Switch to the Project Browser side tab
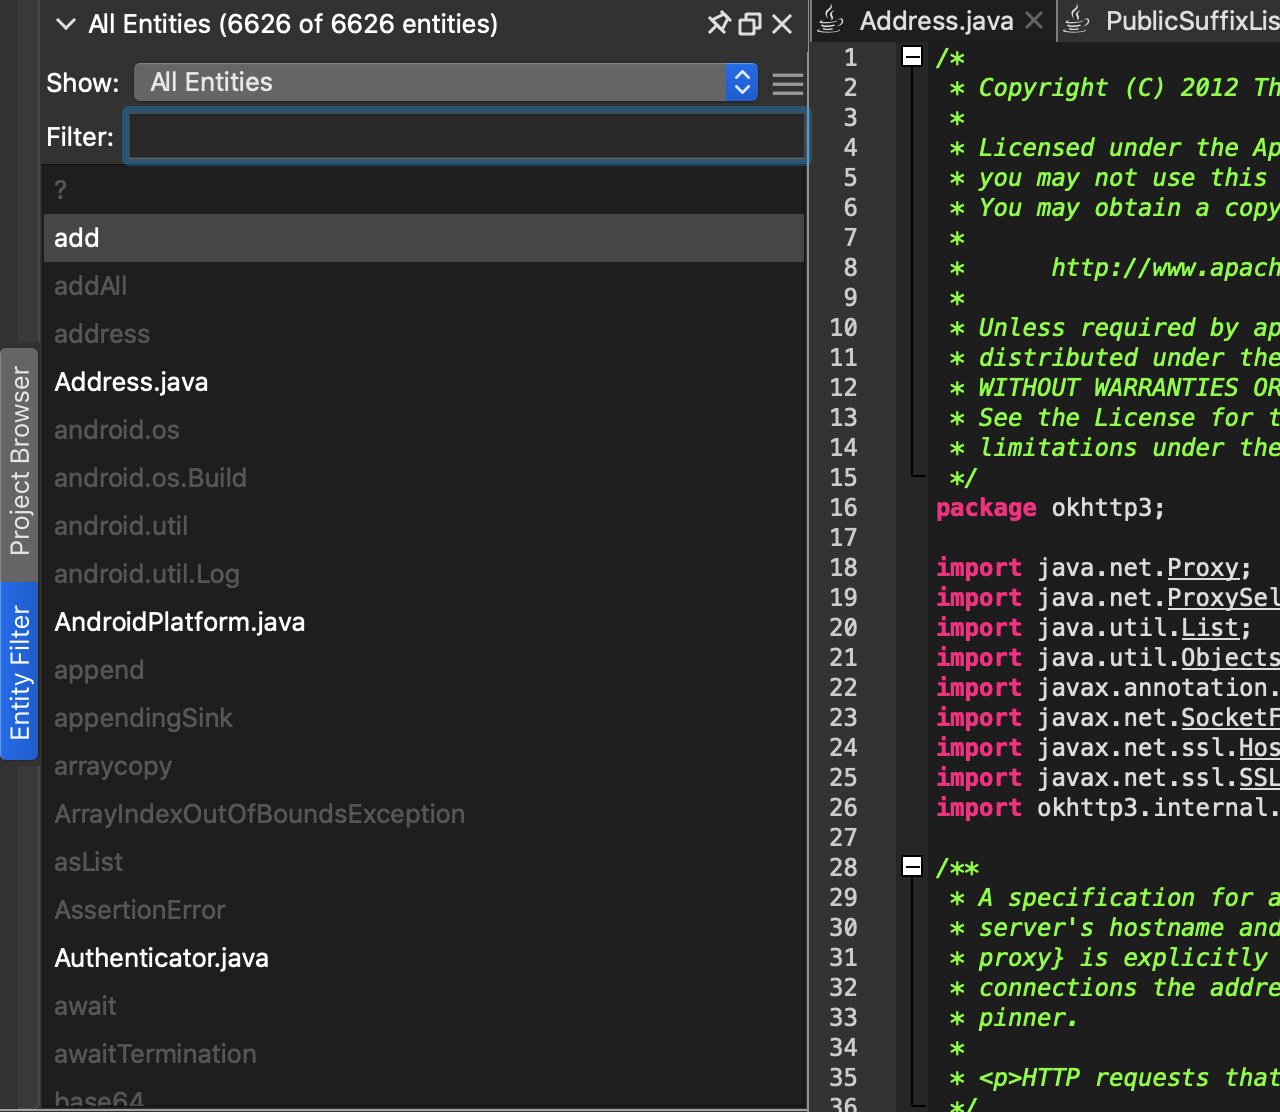This screenshot has width=1280, height=1112. click(x=20, y=461)
